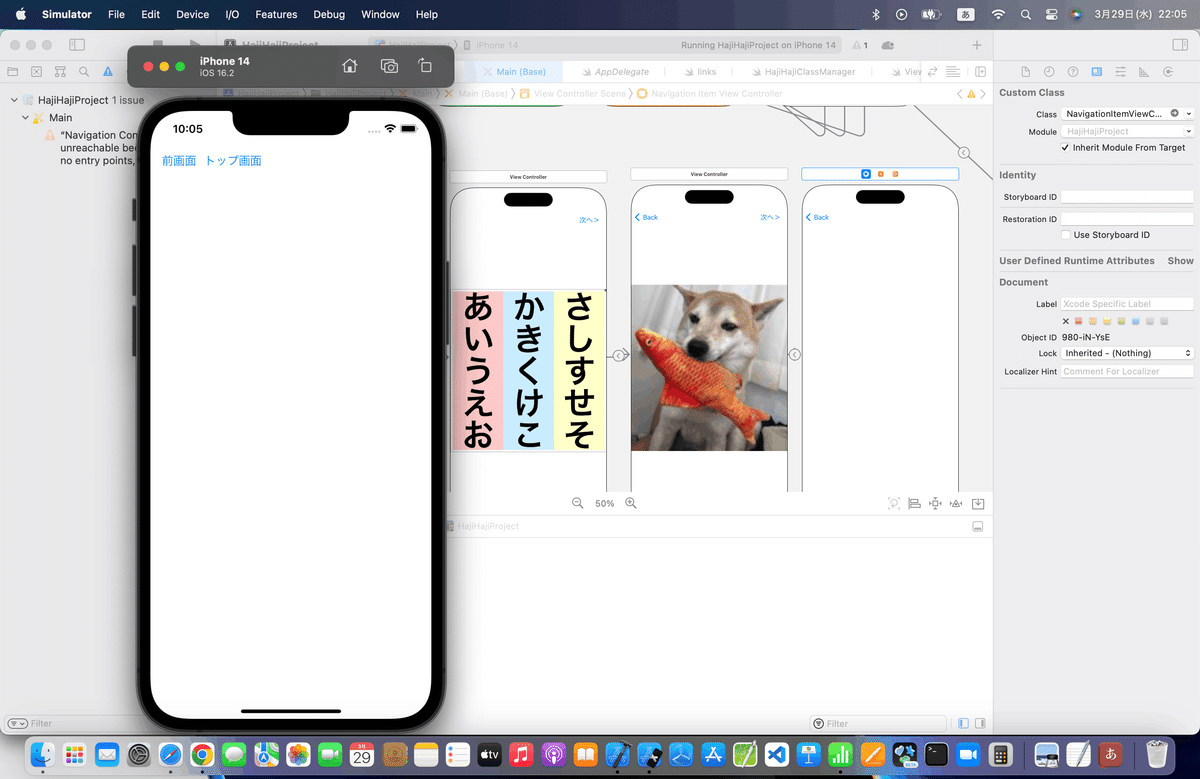Click the Resolve Auto Layout Issues icon
This screenshot has width=1200, height=779.
tap(956, 503)
